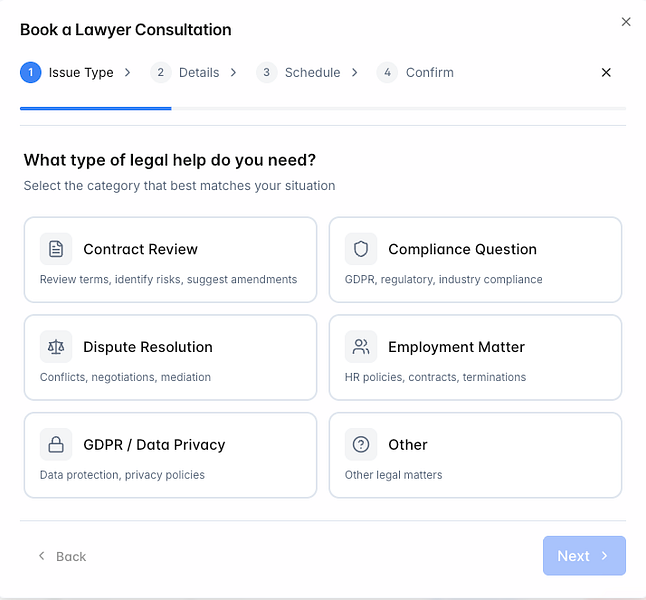Click the step 4 Confirm number badge
This screenshot has width=646, height=600.
[x=387, y=72]
